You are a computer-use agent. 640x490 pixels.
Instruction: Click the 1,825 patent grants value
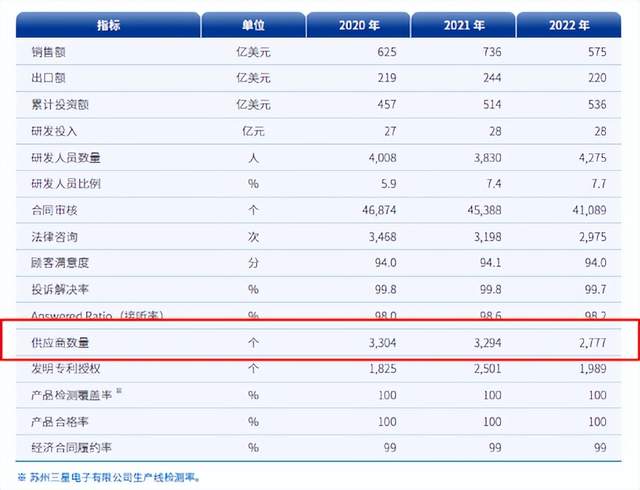click(382, 369)
